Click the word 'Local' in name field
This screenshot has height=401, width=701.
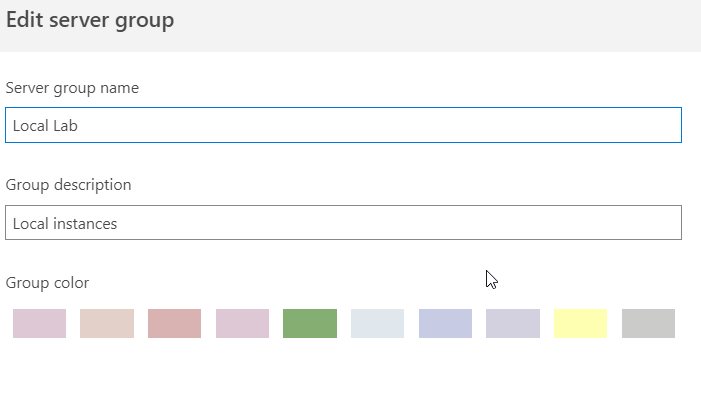tap(30, 126)
